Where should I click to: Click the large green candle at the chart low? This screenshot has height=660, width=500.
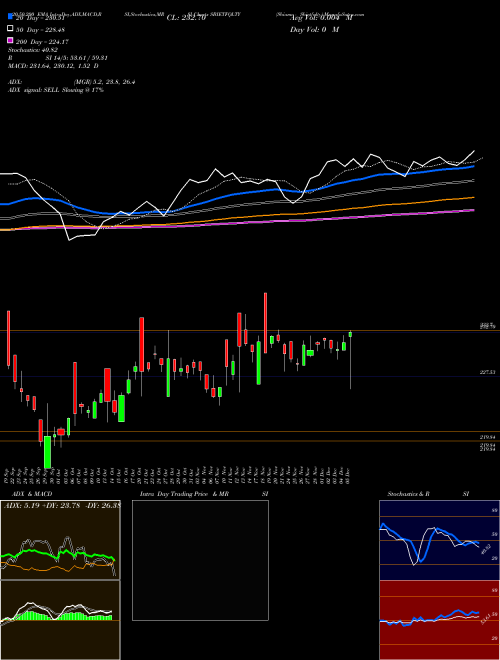tap(48, 452)
